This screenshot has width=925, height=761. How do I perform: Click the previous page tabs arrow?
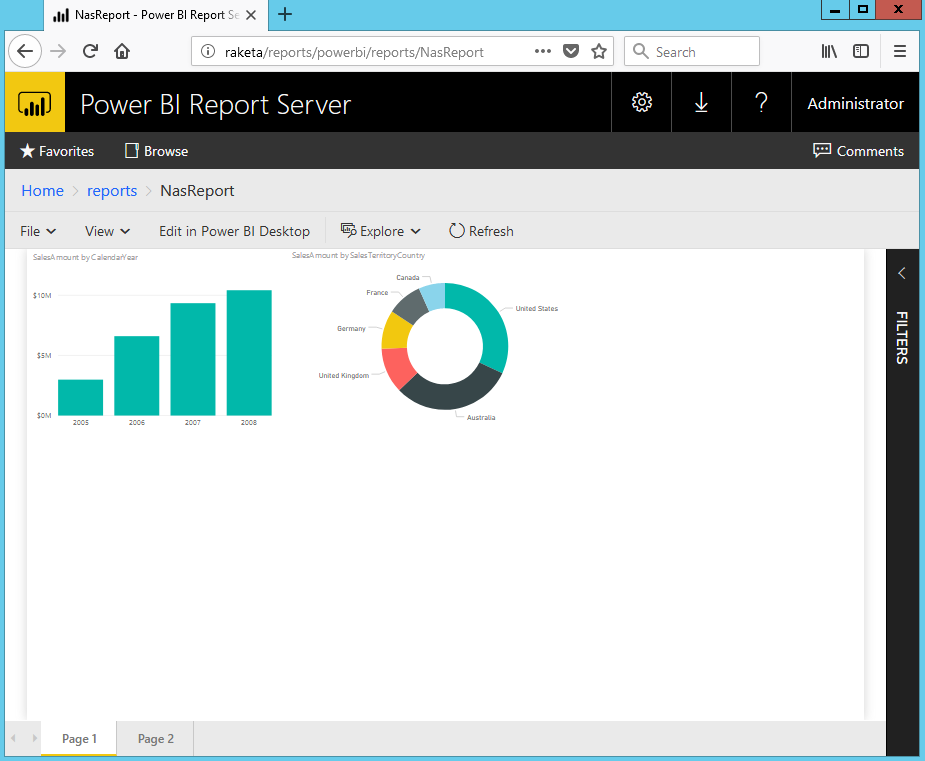coord(13,739)
